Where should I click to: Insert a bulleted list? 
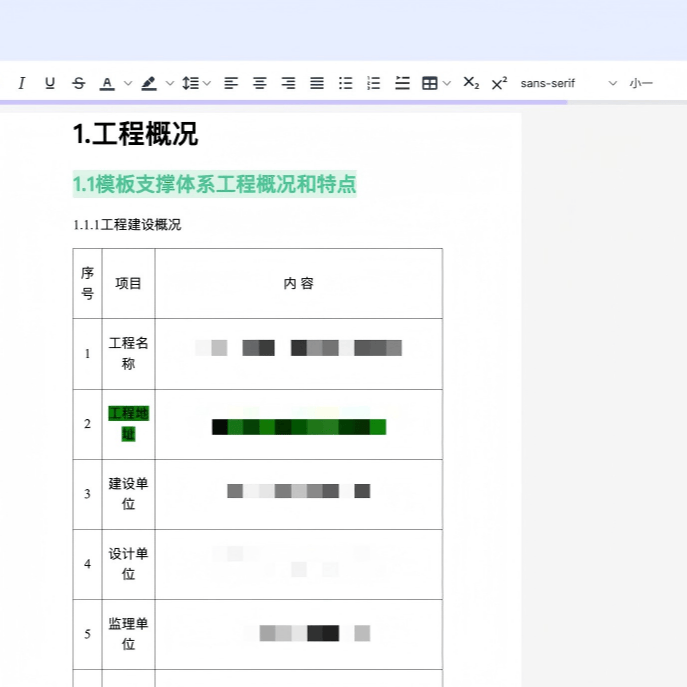pos(345,83)
